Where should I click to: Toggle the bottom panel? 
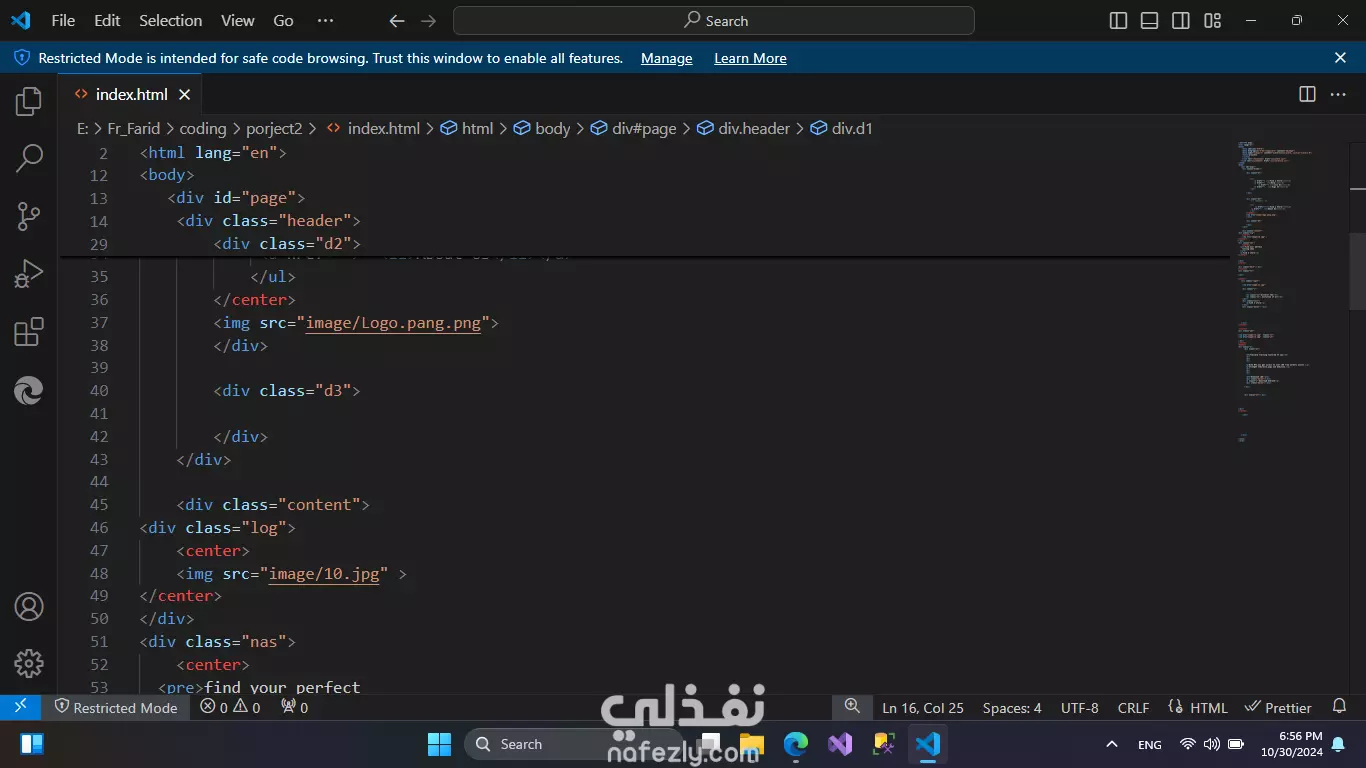[1150, 20]
